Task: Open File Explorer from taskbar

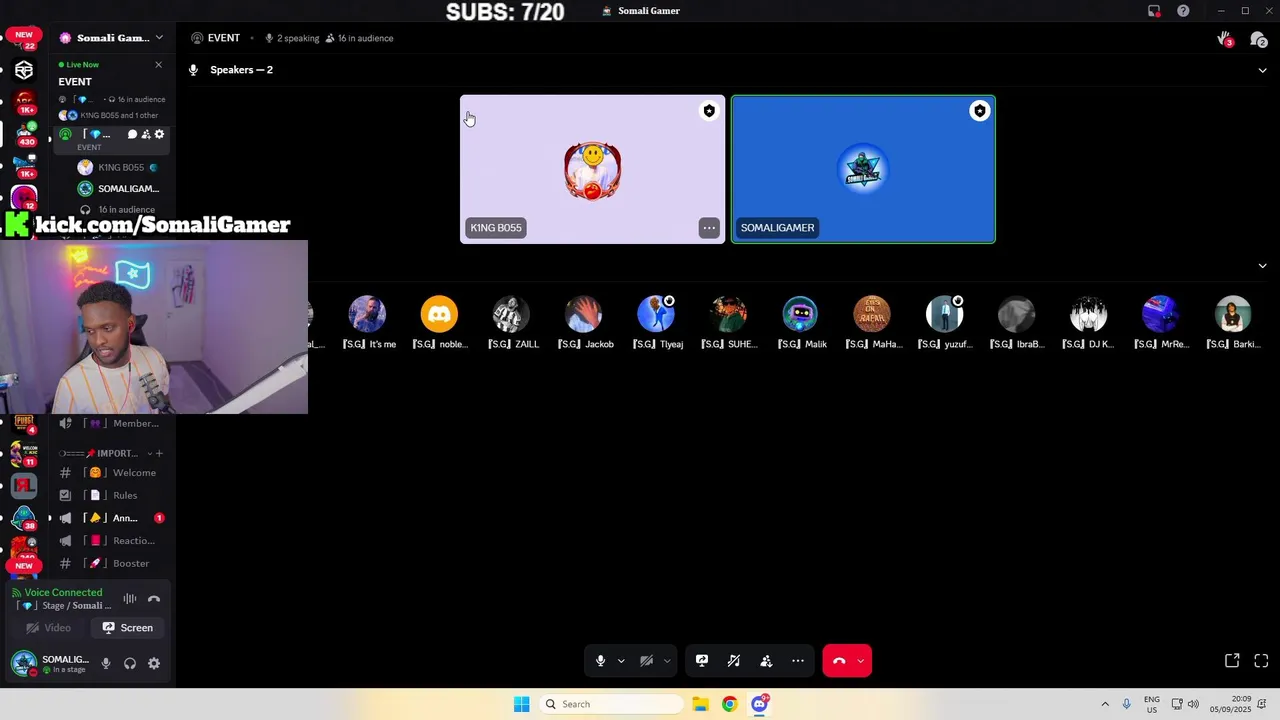Action: click(x=700, y=704)
